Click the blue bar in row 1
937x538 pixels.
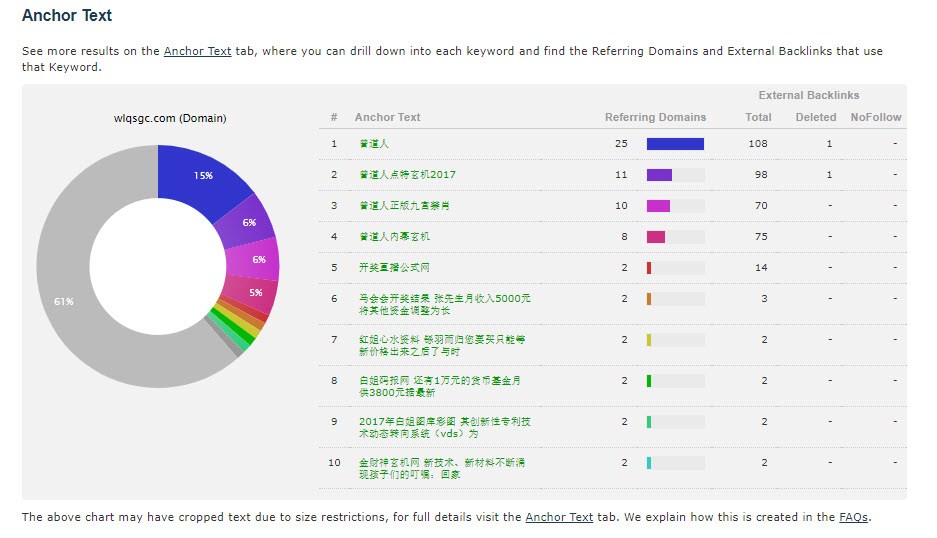[x=675, y=144]
